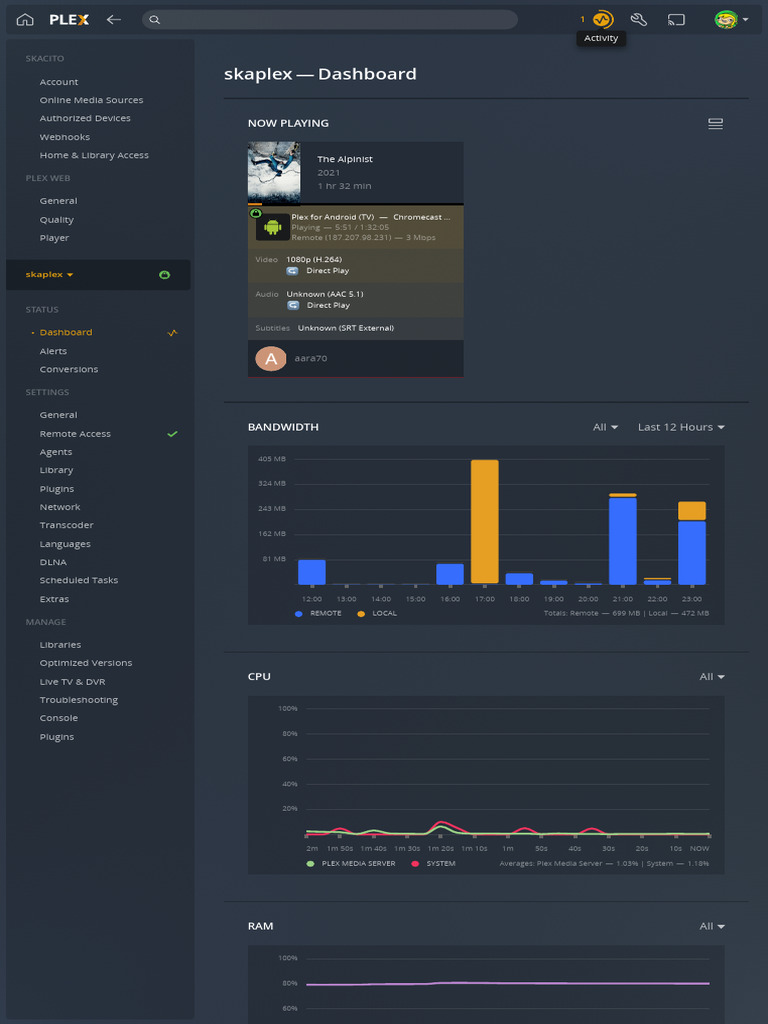Screen dimensions: 768x1024
Task: Open settings via the wrench icon
Action: pyautogui.click(x=639, y=20)
